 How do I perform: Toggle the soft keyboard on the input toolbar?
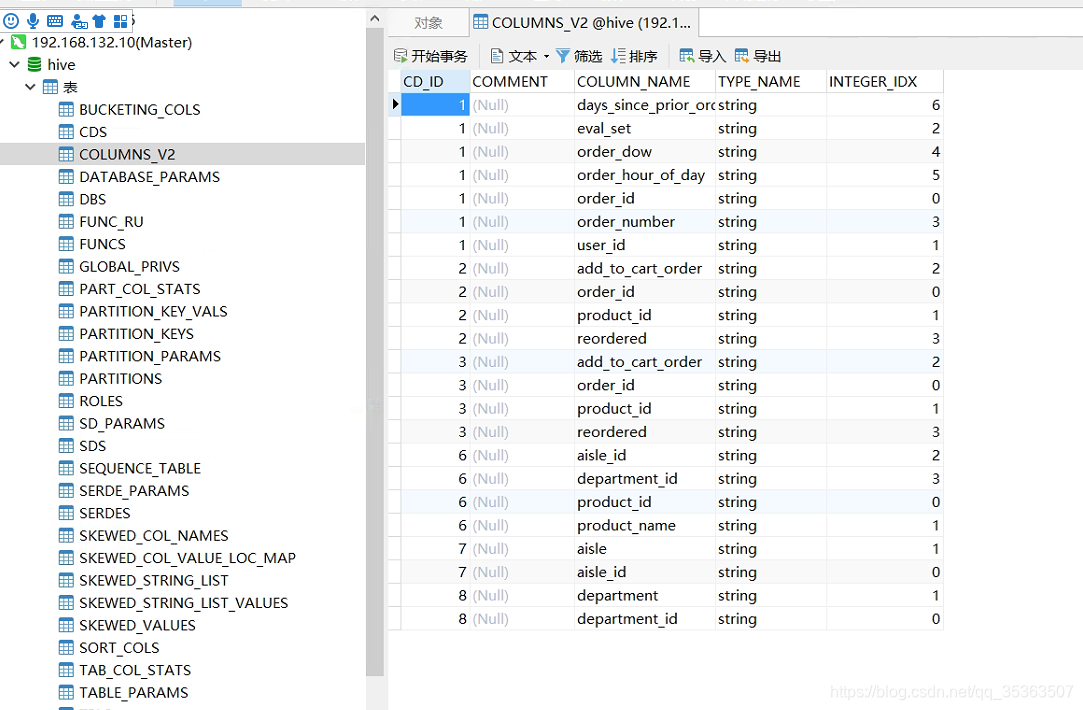pos(57,20)
